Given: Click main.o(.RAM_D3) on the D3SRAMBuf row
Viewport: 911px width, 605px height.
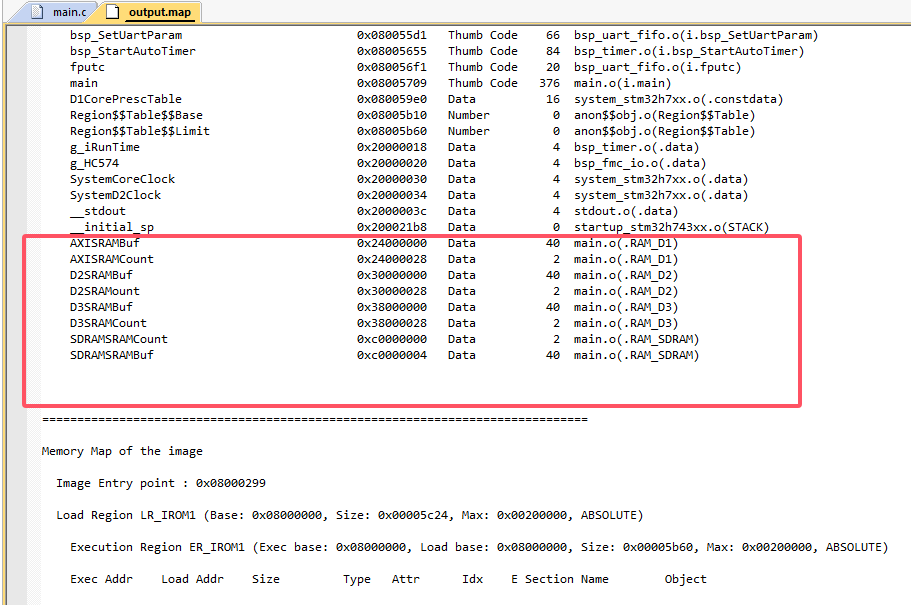Looking at the screenshot, I should tap(625, 307).
